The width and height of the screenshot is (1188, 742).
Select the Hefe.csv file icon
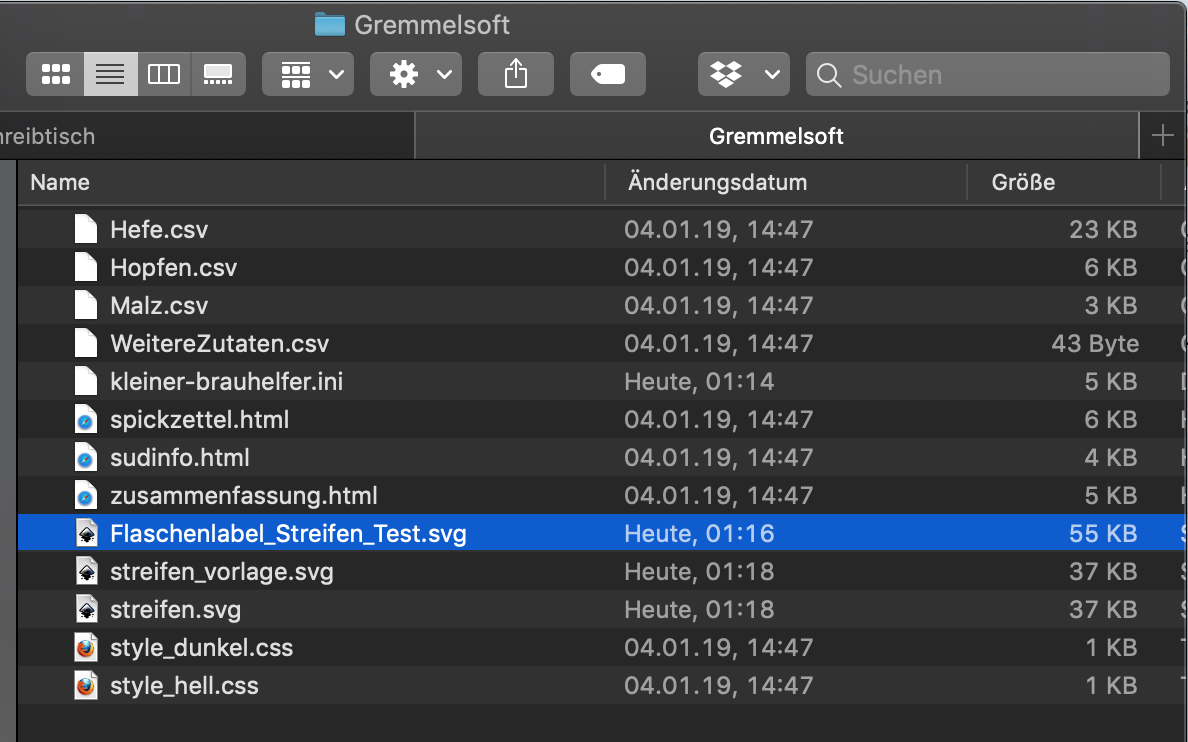tap(87, 230)
